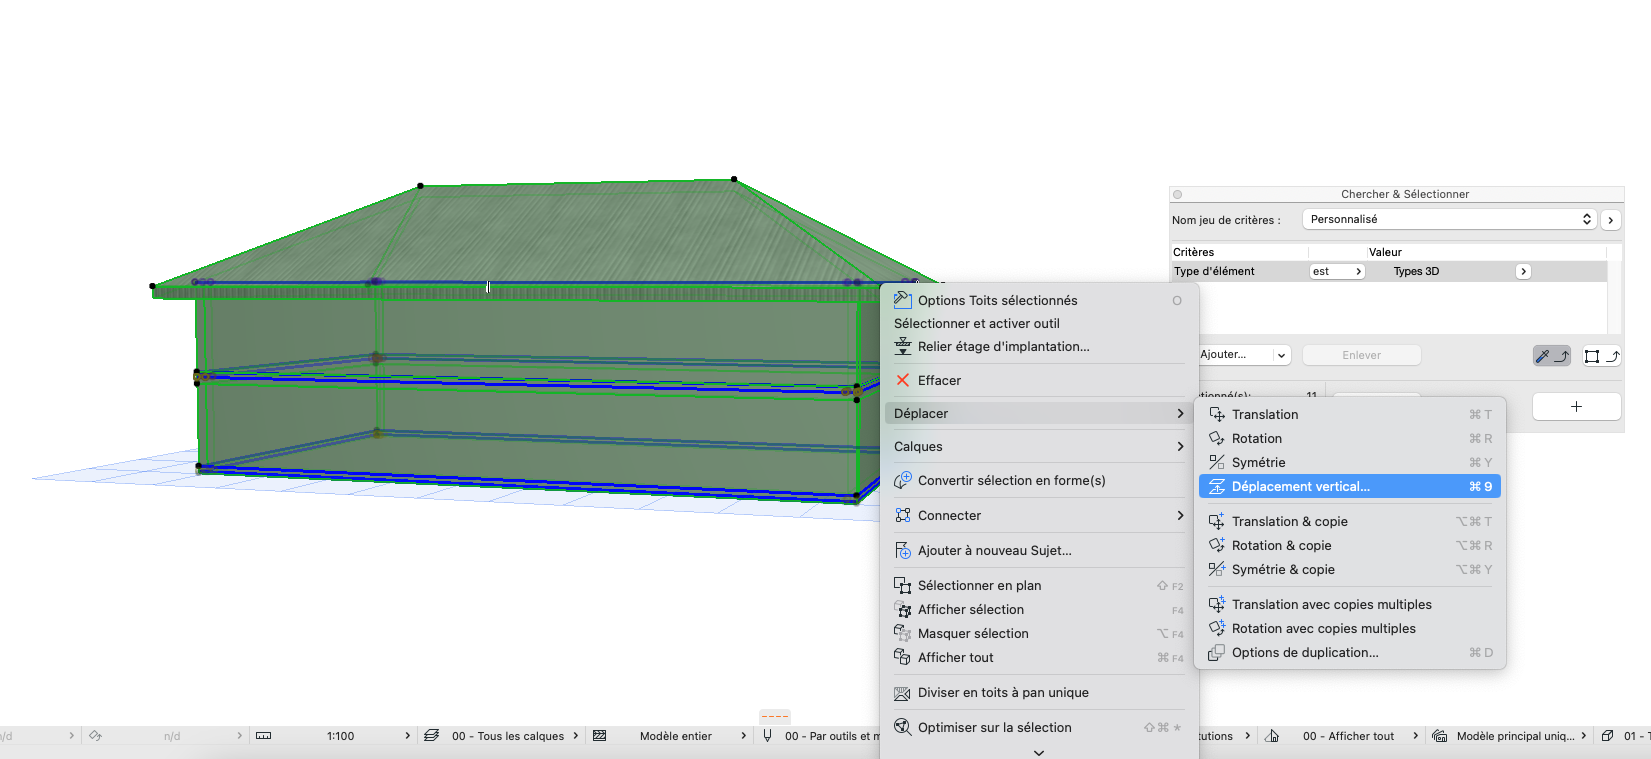Click the scale ruler icon in status bar

tap(264, 736)
